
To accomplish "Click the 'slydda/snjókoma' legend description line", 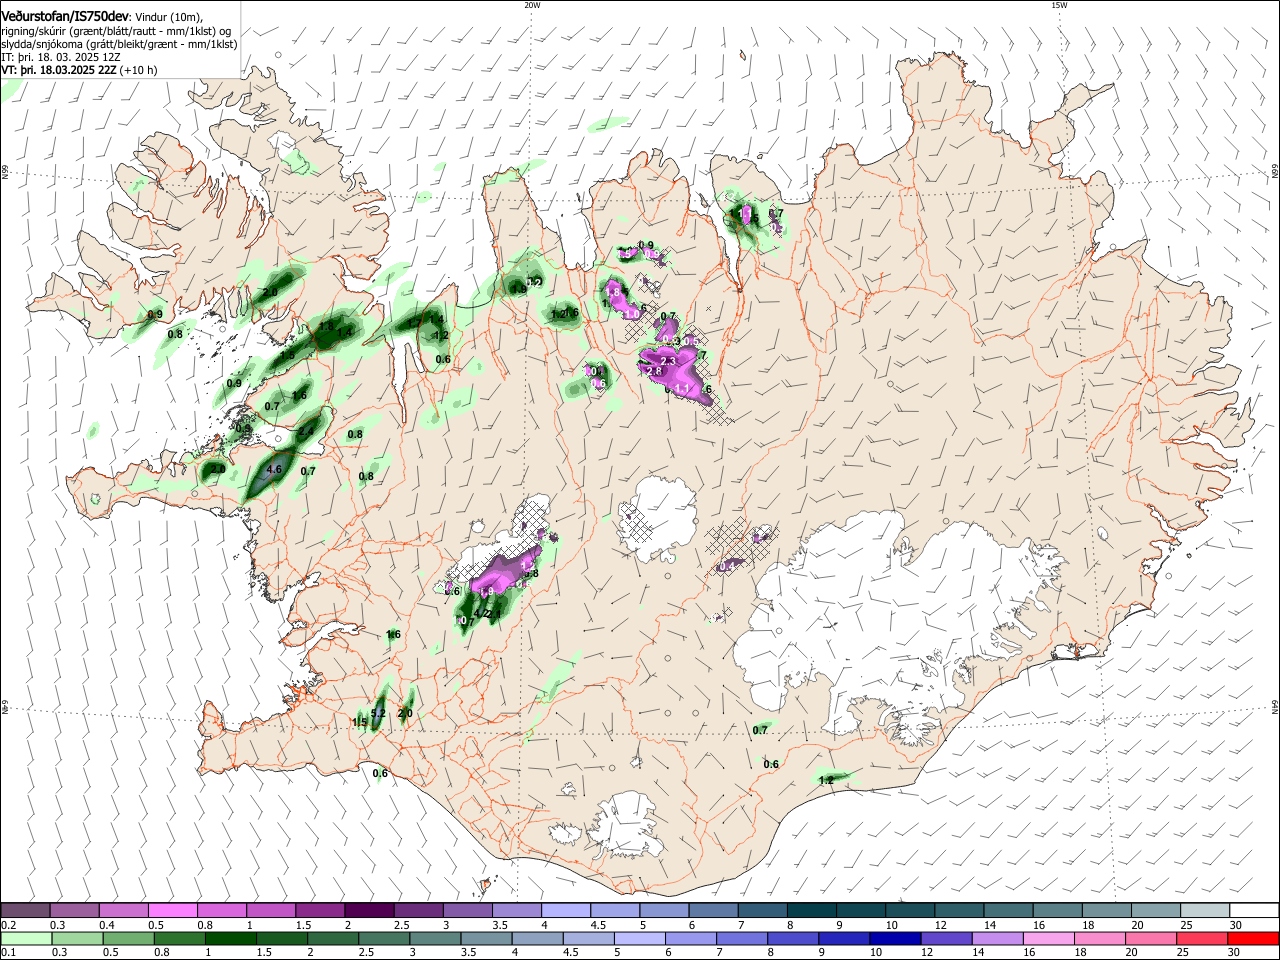I will pyautogui.click(x=119, y=44).
